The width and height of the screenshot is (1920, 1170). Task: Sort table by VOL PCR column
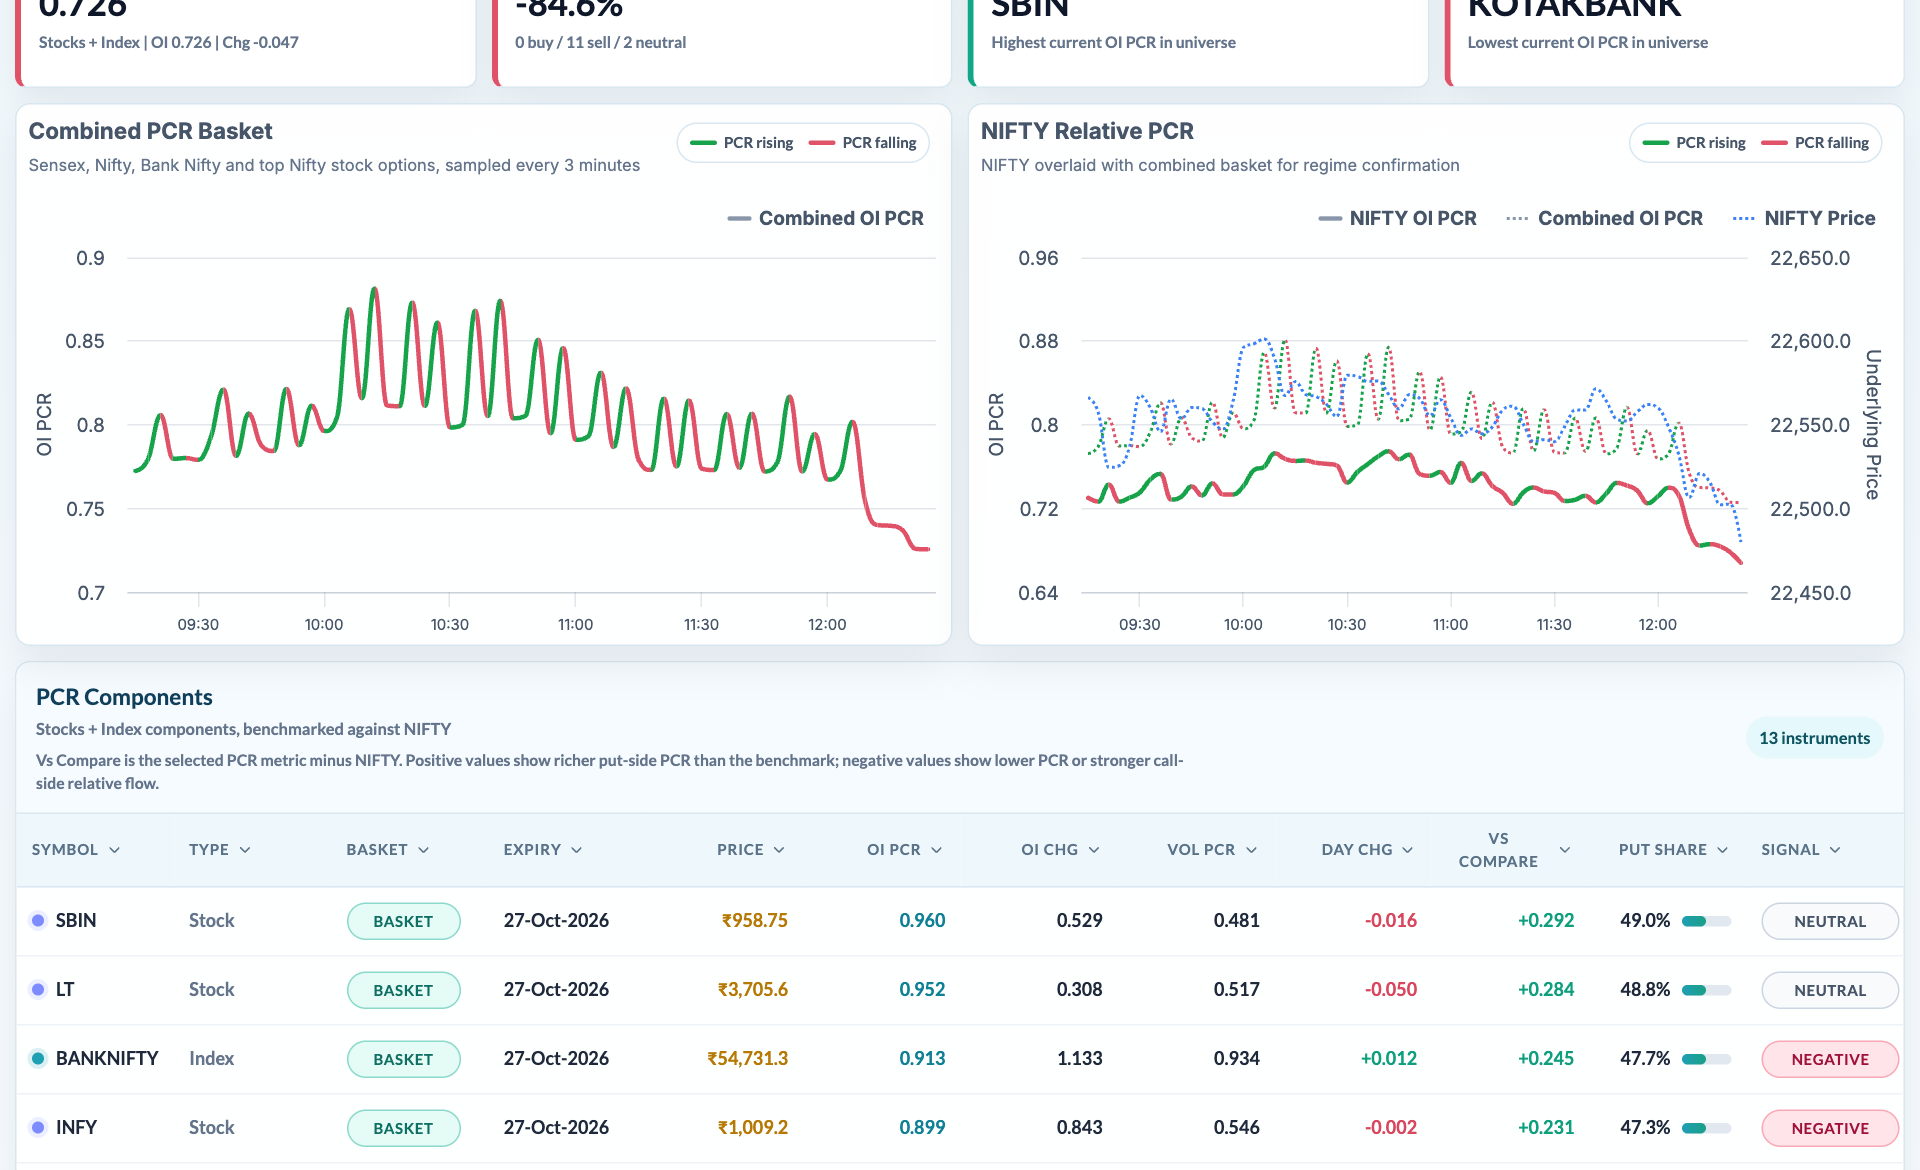click(1212, 850)
